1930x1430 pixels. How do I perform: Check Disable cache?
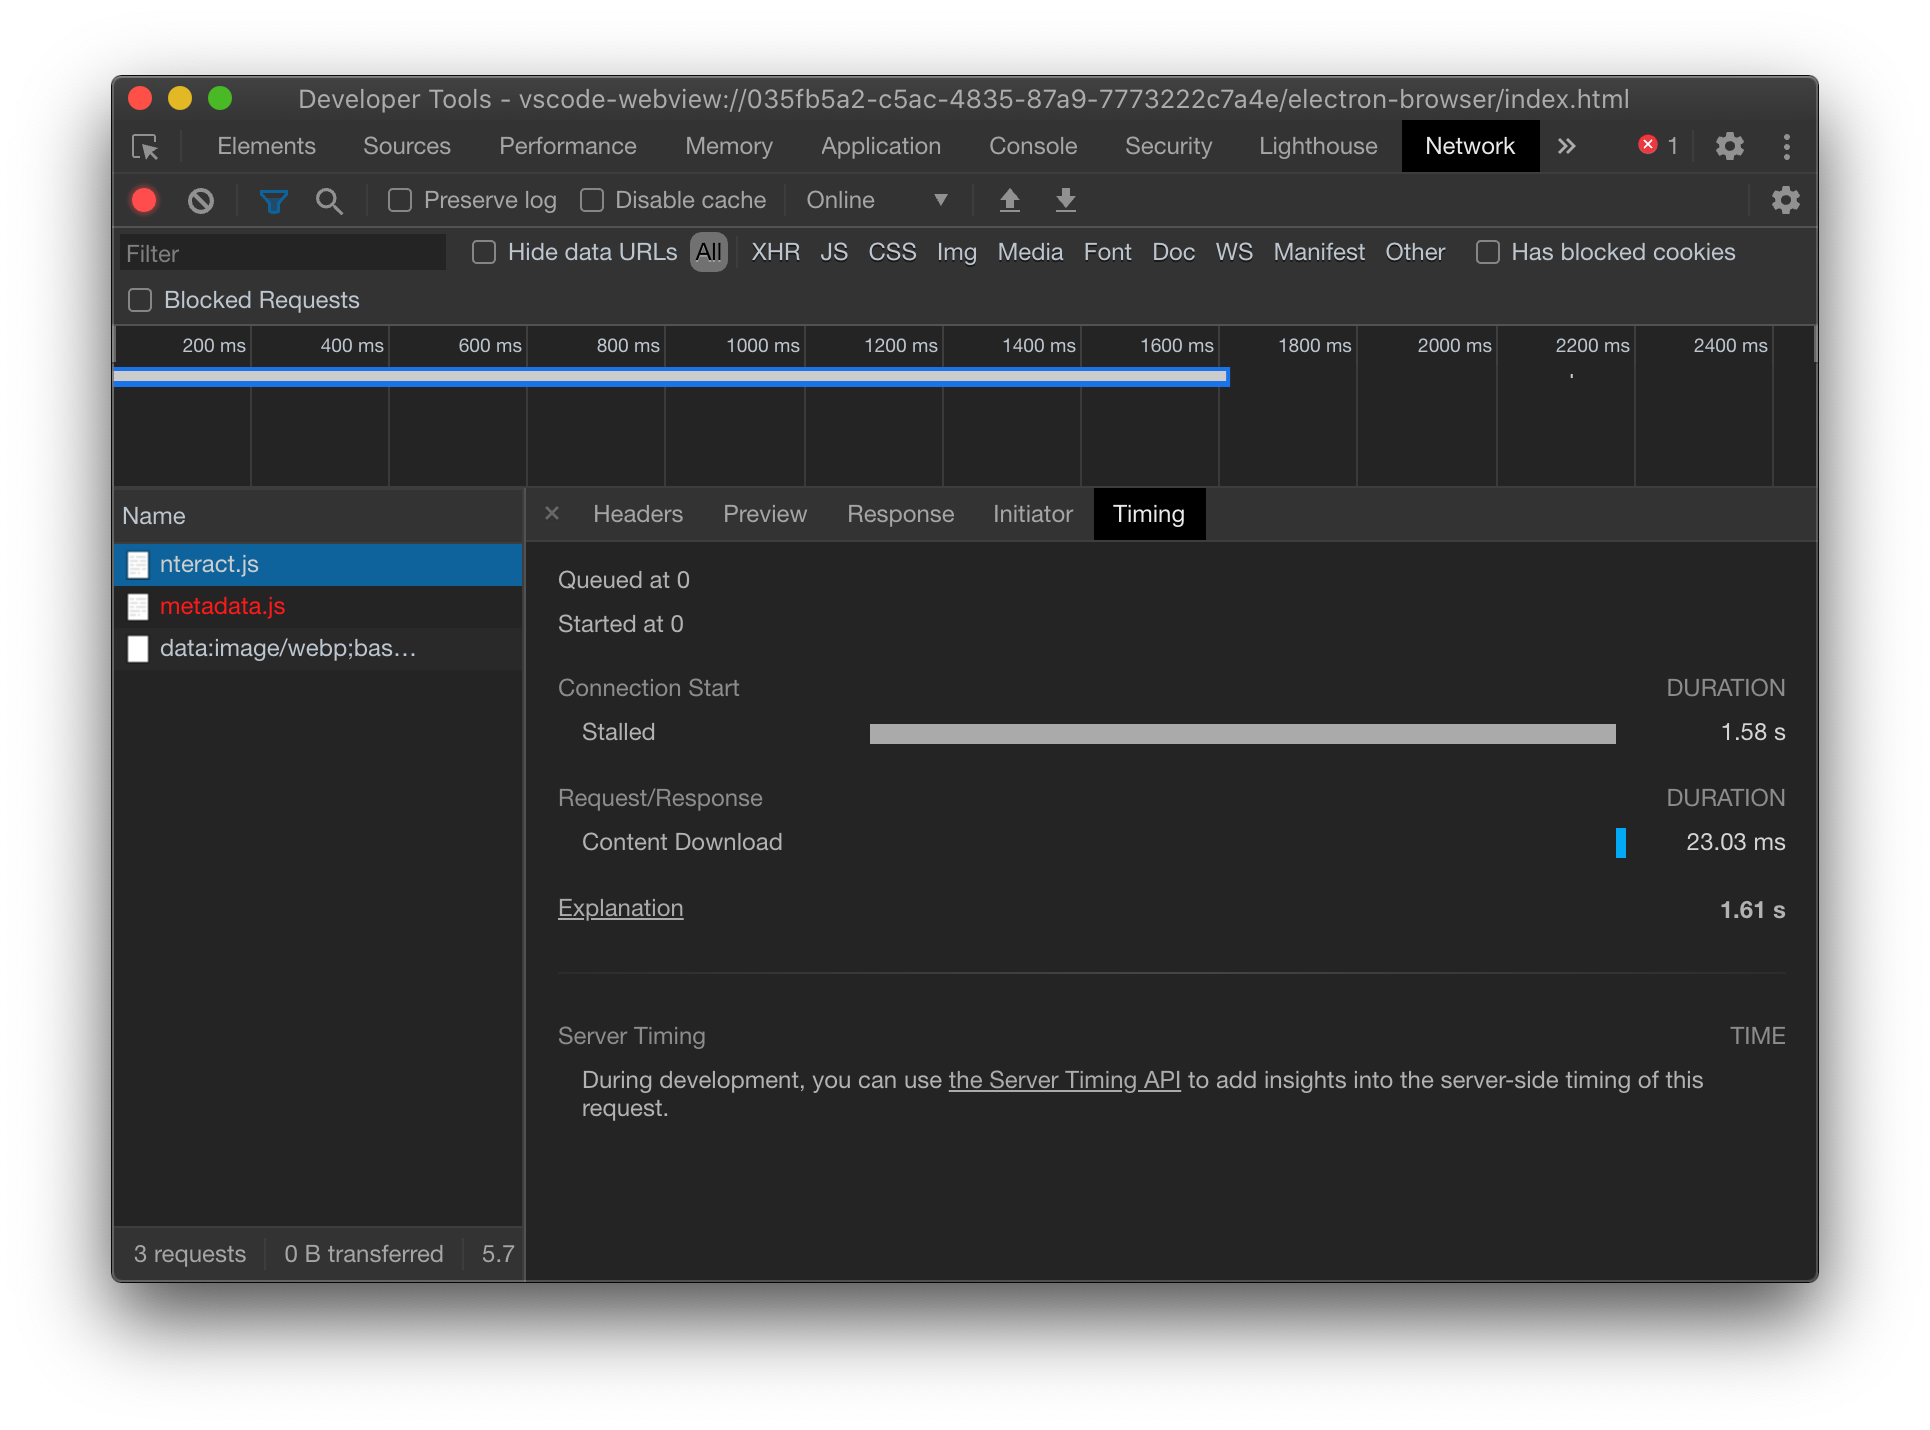592,200
